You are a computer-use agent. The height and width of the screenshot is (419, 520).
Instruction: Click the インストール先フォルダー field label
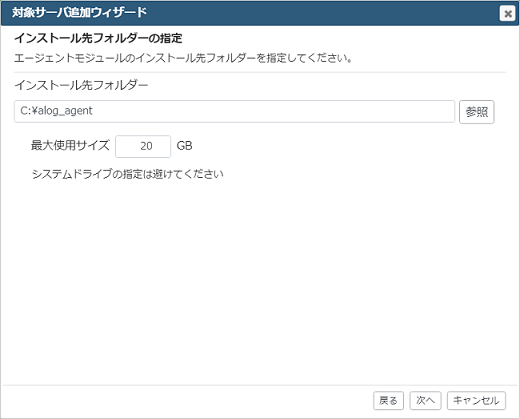coord(81,85)
